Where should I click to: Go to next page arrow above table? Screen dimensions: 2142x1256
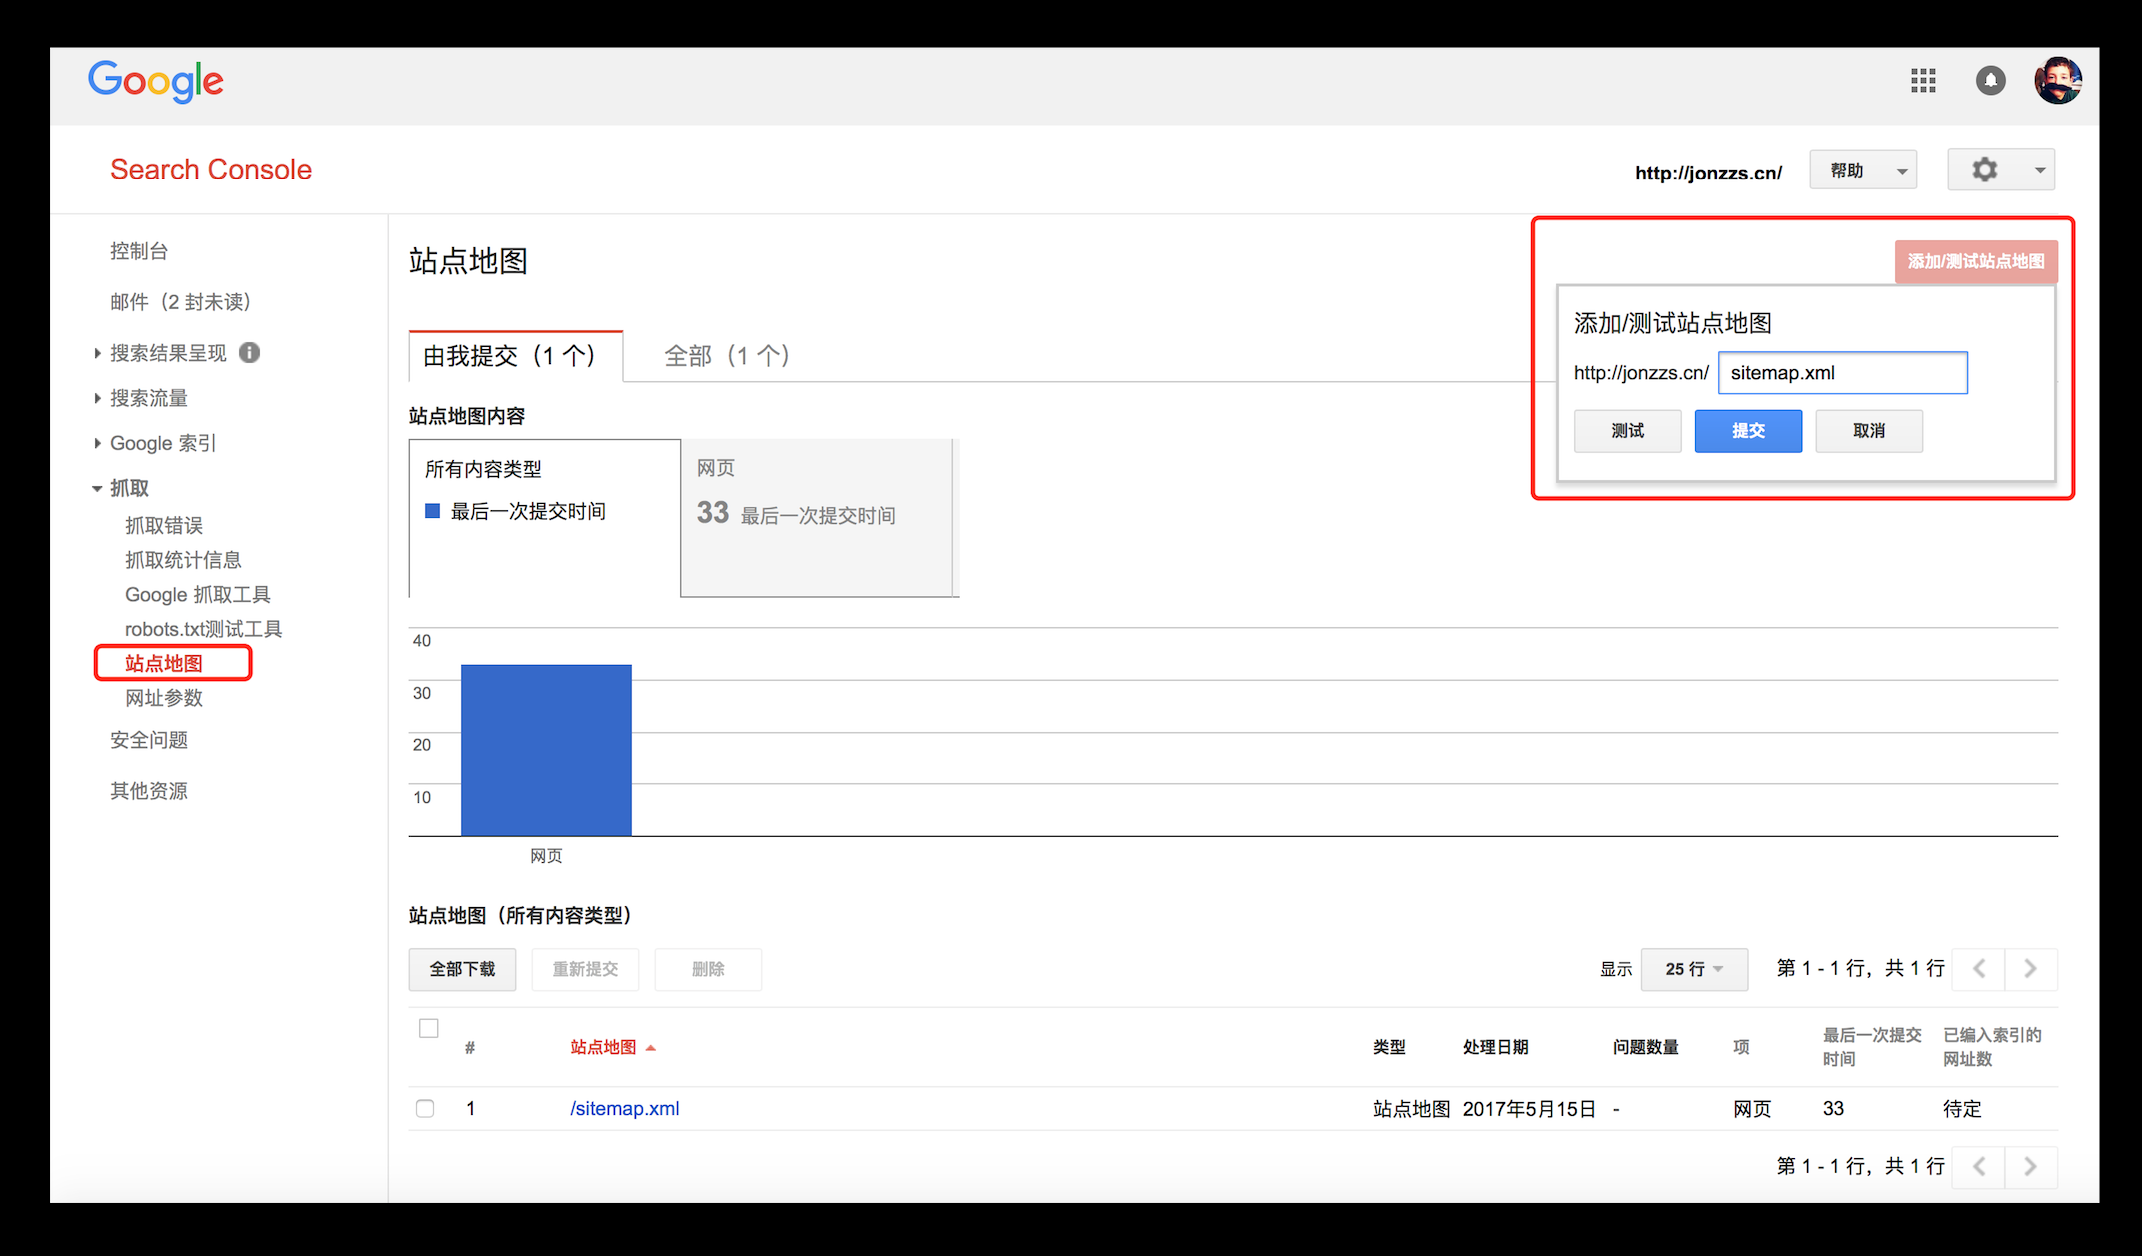(2030, 968)
